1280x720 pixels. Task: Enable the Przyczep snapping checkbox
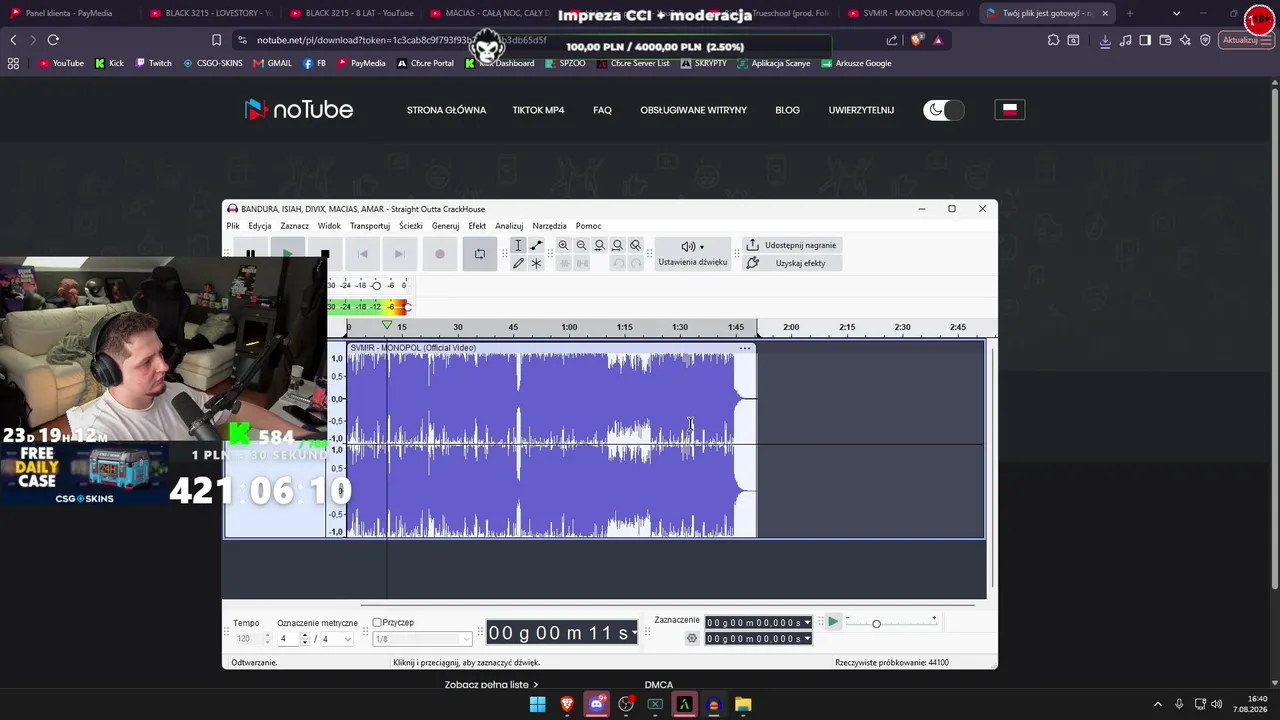coord(377,623)
